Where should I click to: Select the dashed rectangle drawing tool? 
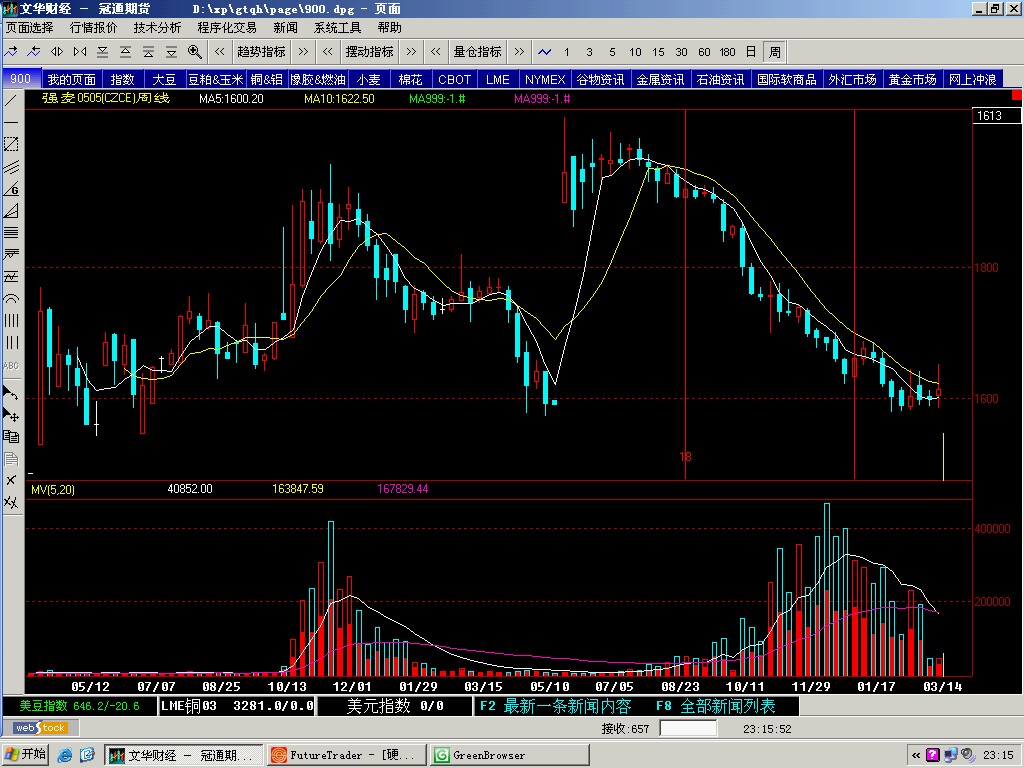click(11, 144)
